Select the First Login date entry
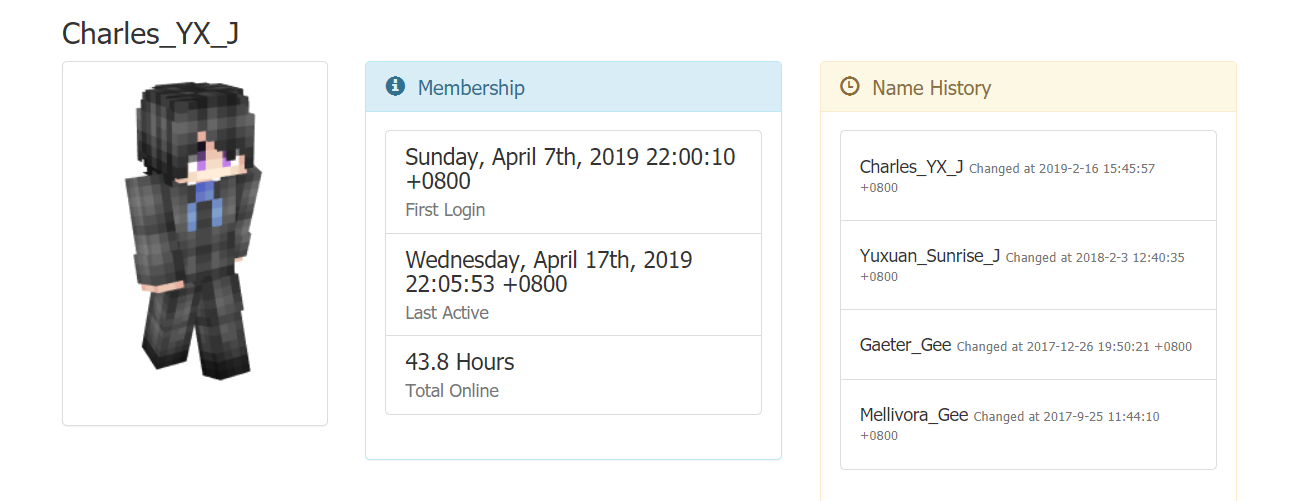1309x501 pixels. pyautogui.click(x=570, y=169)
